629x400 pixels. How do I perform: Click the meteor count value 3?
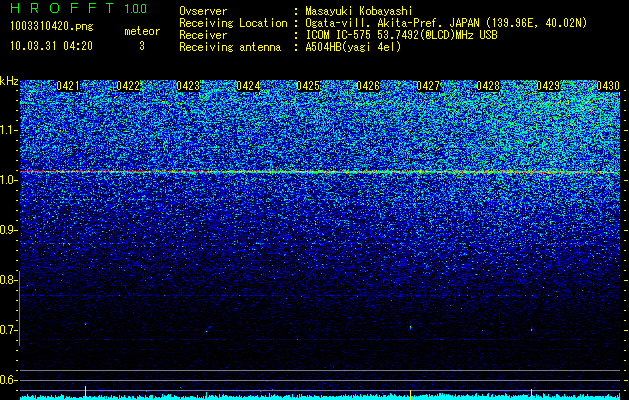[x=142, y=46]
